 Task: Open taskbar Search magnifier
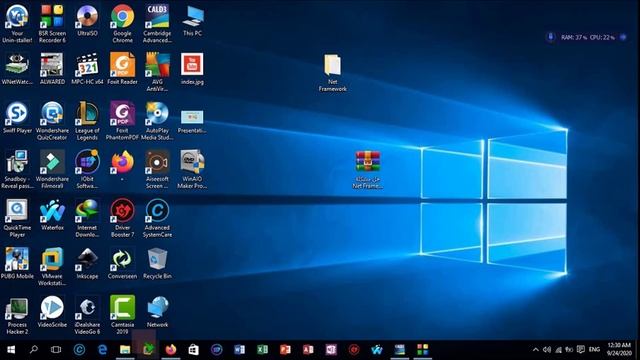click(33, 350)
